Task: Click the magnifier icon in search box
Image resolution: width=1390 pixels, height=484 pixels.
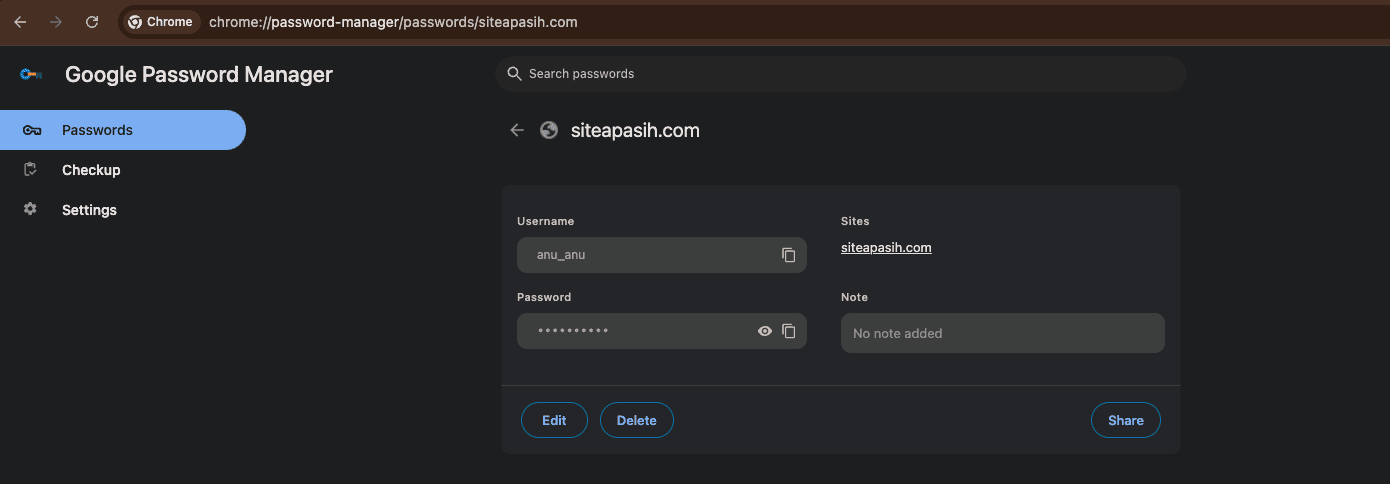Action: [514, 73]
